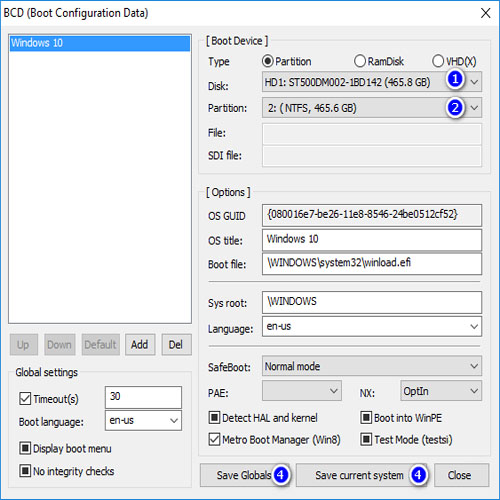
Task: Select the RamDisk boot device type
Action: pos(360,61)
